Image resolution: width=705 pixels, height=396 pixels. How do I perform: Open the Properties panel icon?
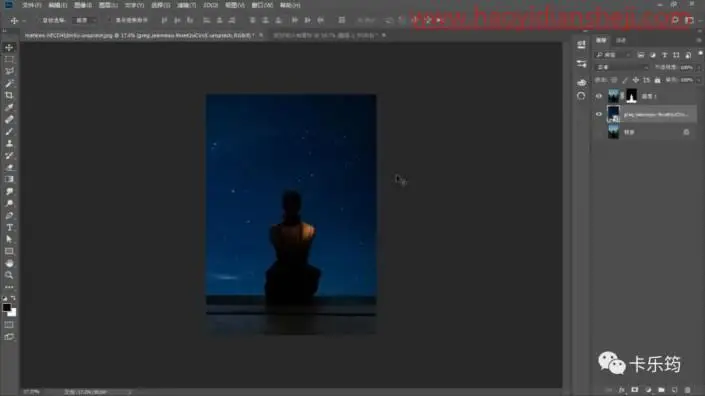581,44
